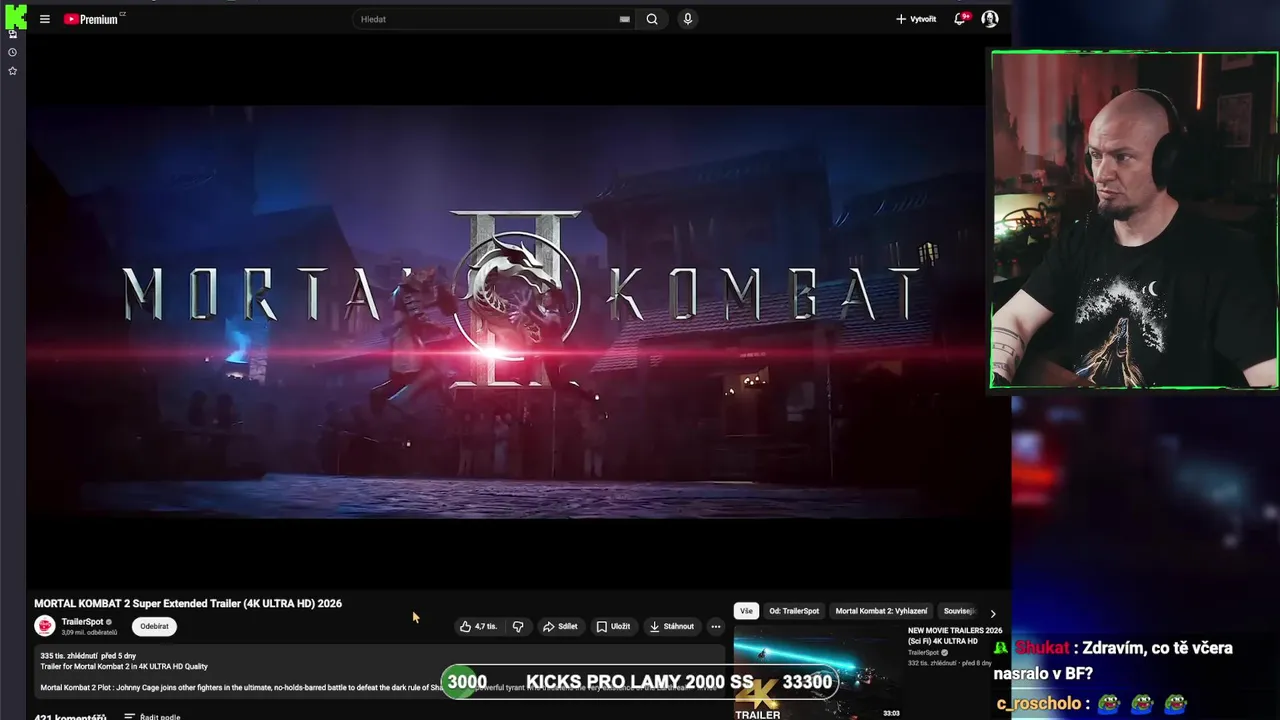Open notifications bell

pos(960,19)
